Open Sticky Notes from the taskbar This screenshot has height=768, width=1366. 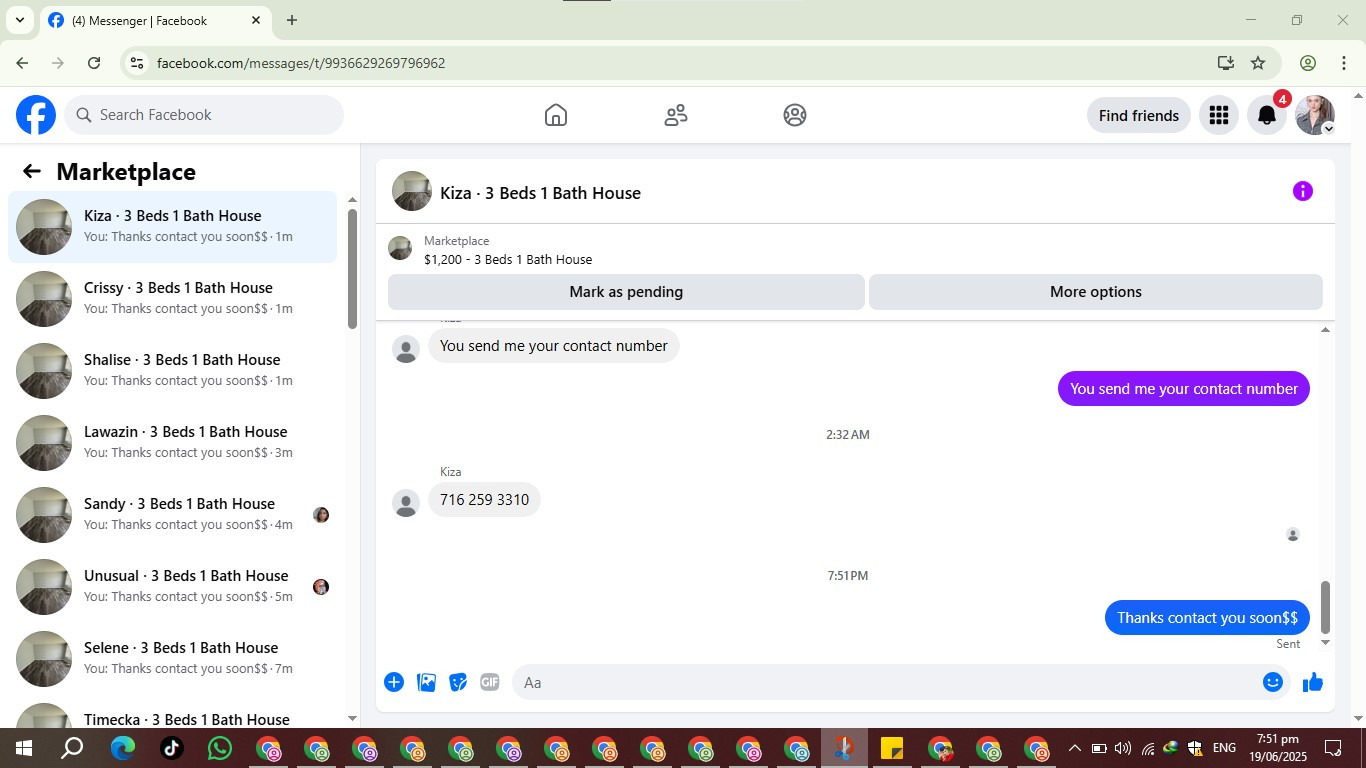(x=891, y=748)
